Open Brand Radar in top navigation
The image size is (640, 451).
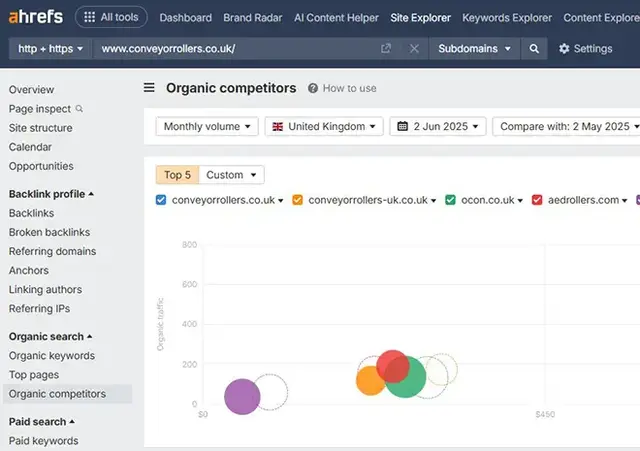(x=253, y=18)
